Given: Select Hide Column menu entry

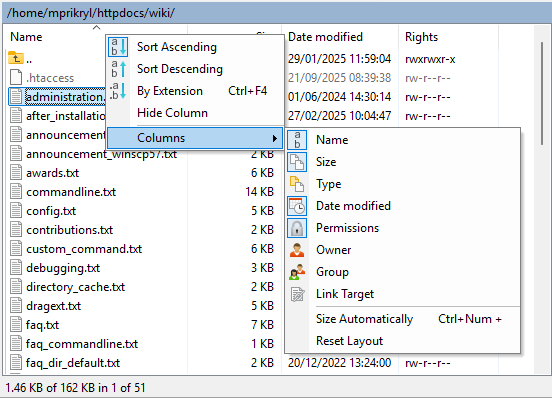Looking at the screenshot, I should [195, 113].
